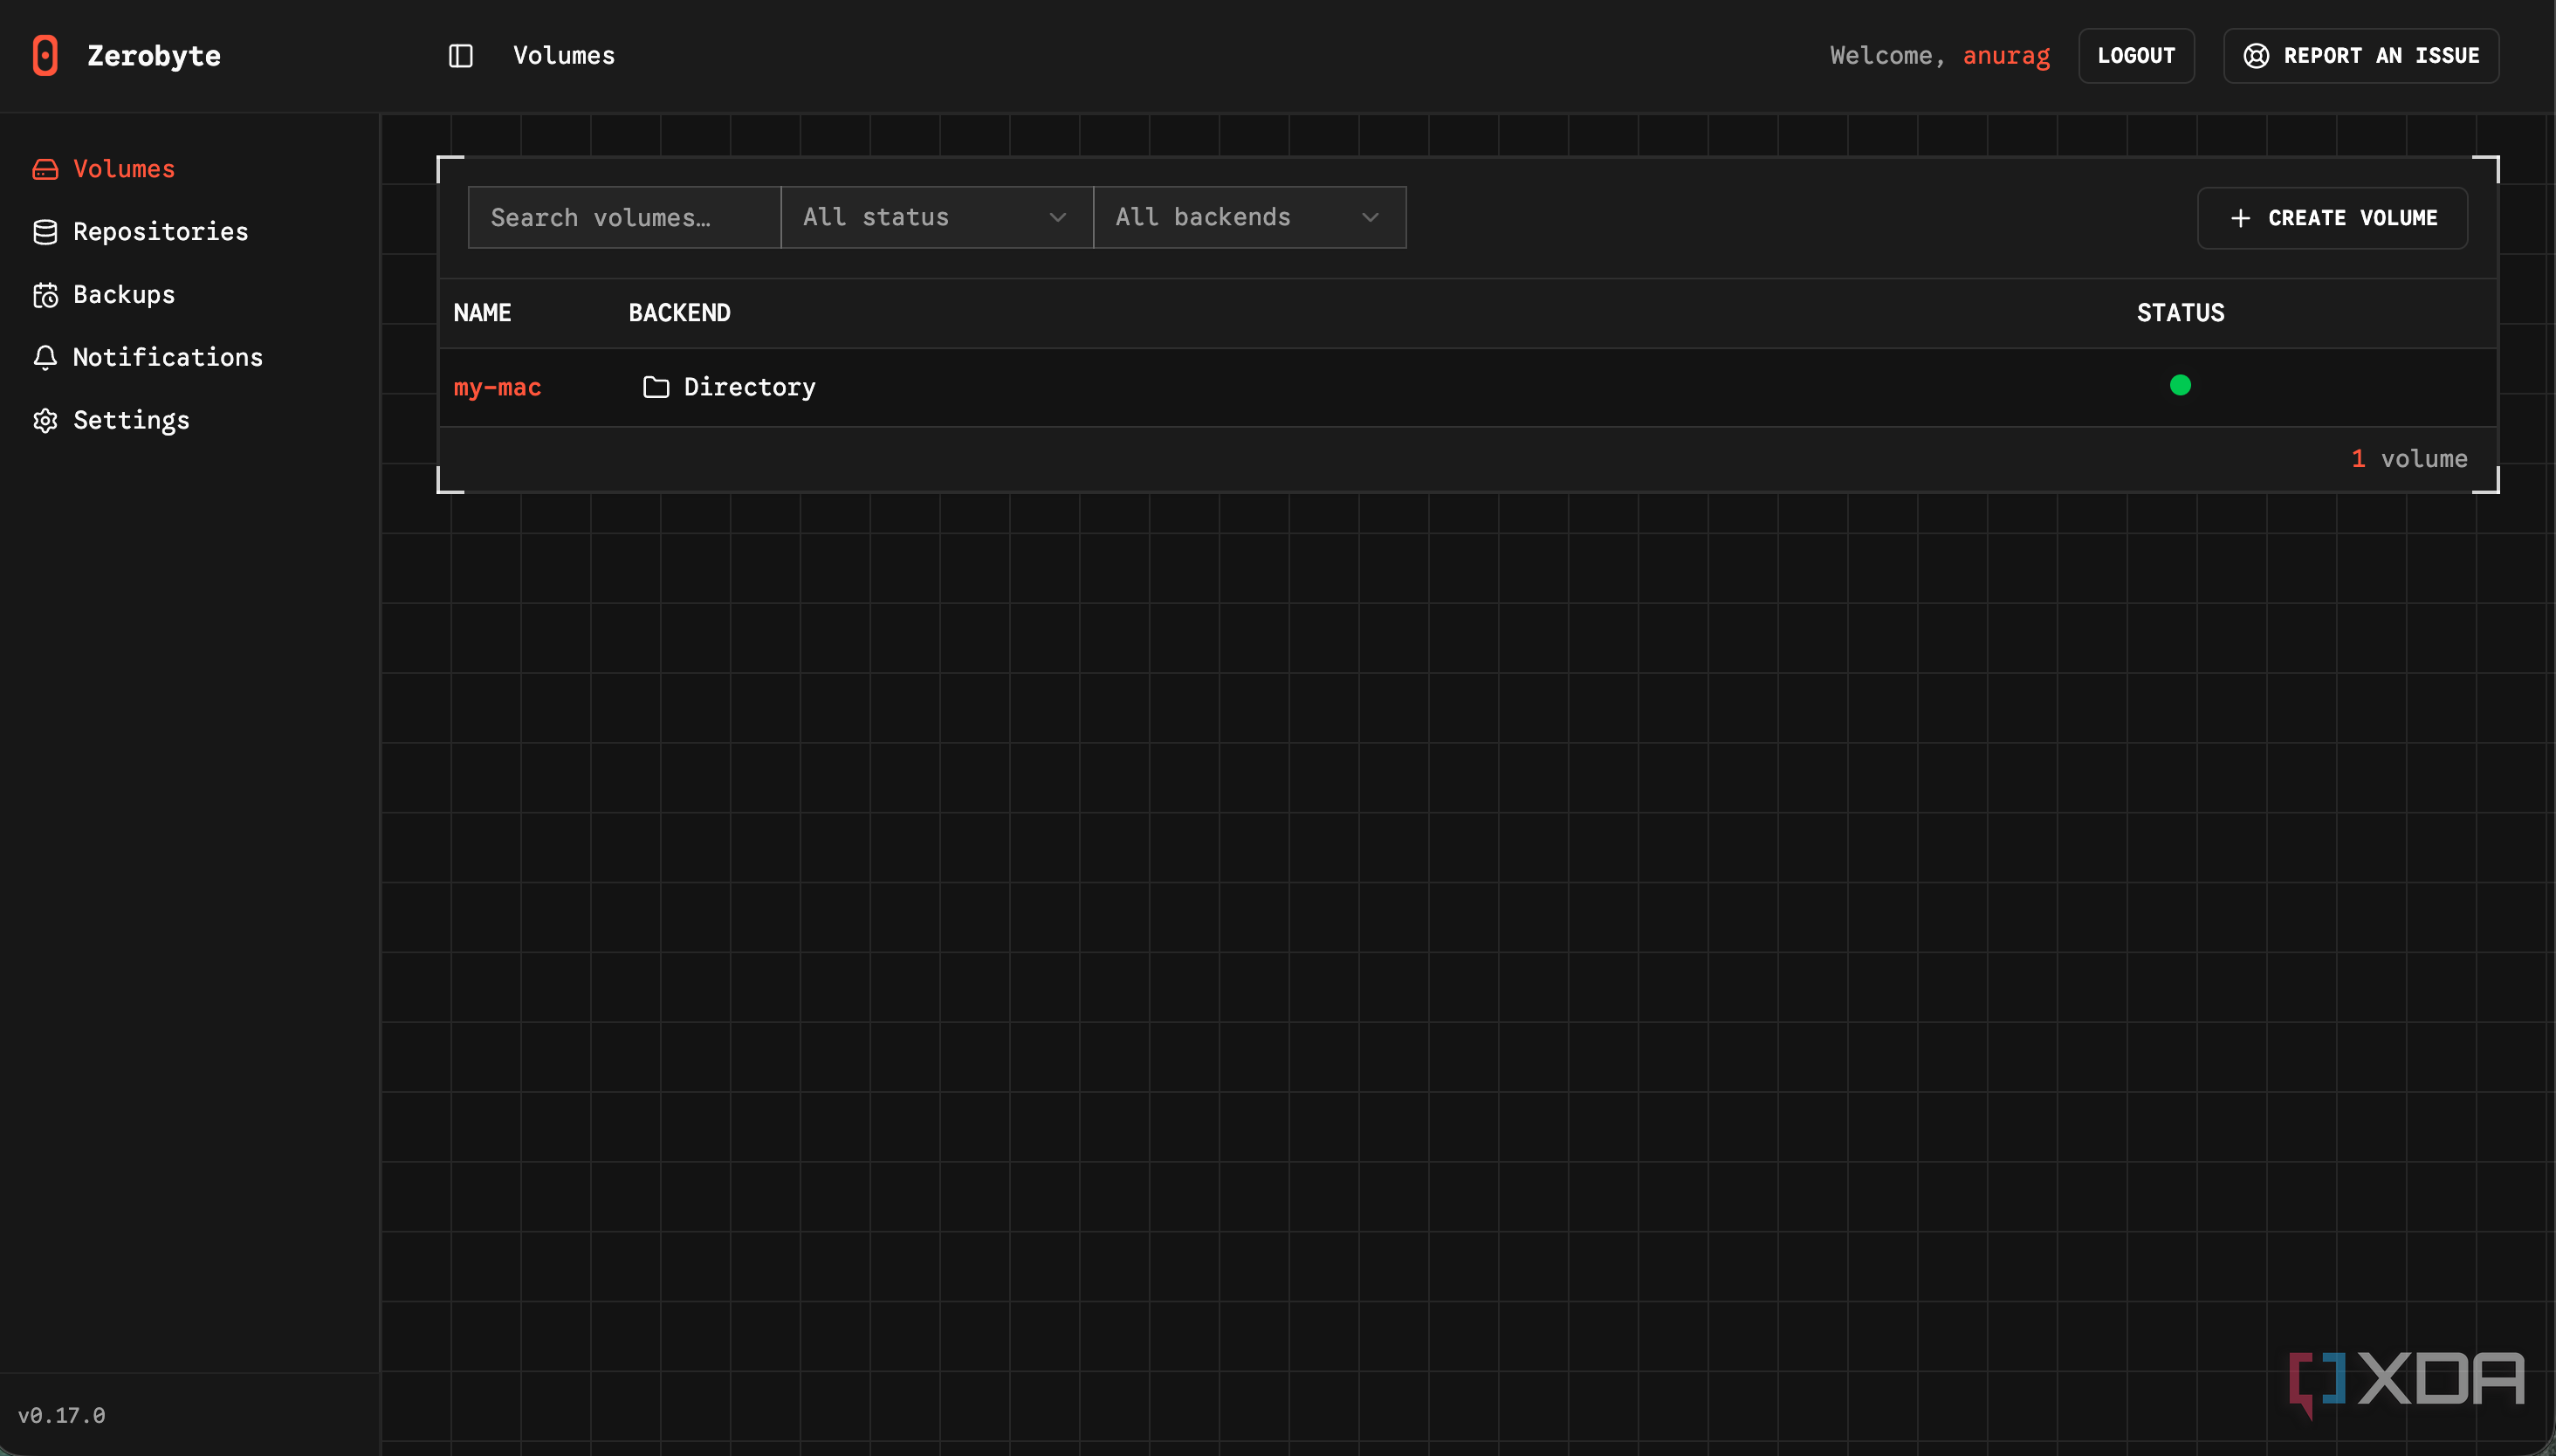Open the my-mac volume link

(x=497, y=387)
